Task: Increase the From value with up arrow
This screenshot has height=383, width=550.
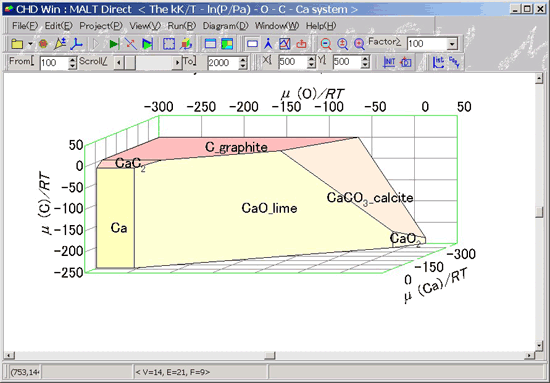Action: [72, 60]
